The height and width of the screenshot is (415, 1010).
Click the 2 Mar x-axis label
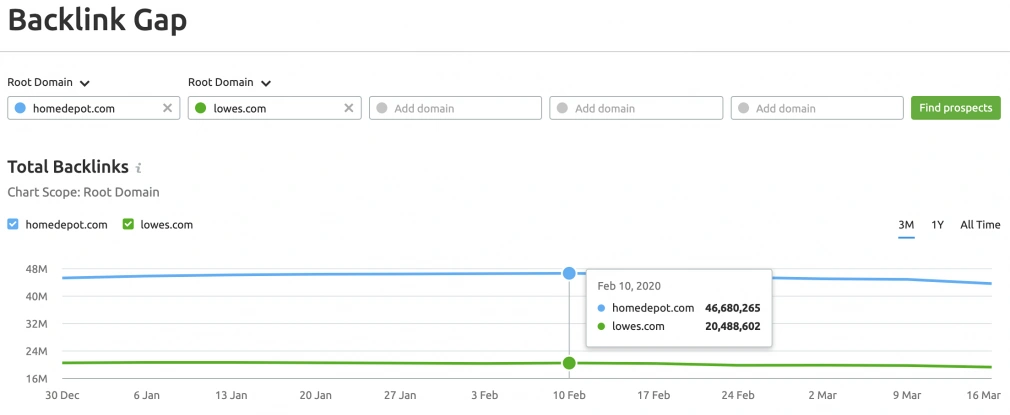click(x=824, y=394)
